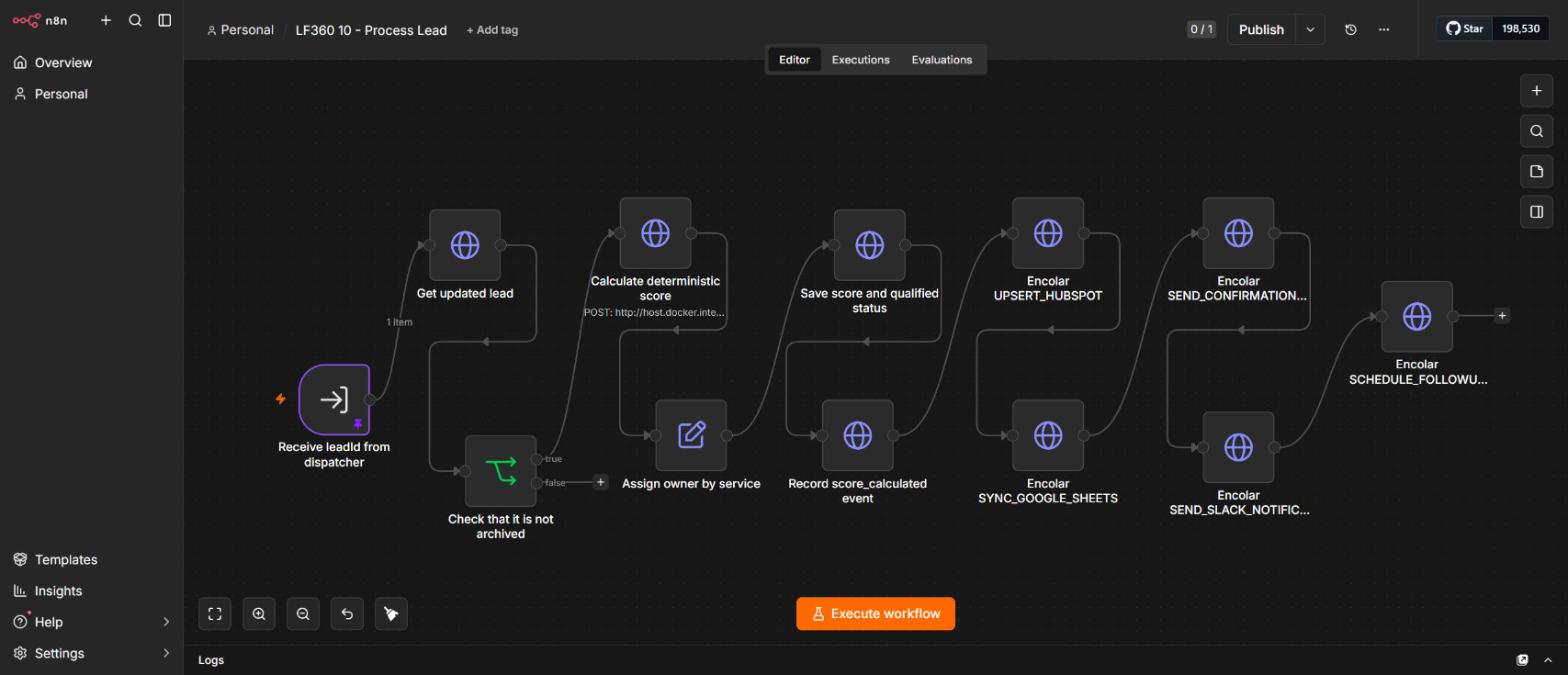Click the true output label
The image size is (1568, 675).
pyautogui.click(x=553, y=459)
